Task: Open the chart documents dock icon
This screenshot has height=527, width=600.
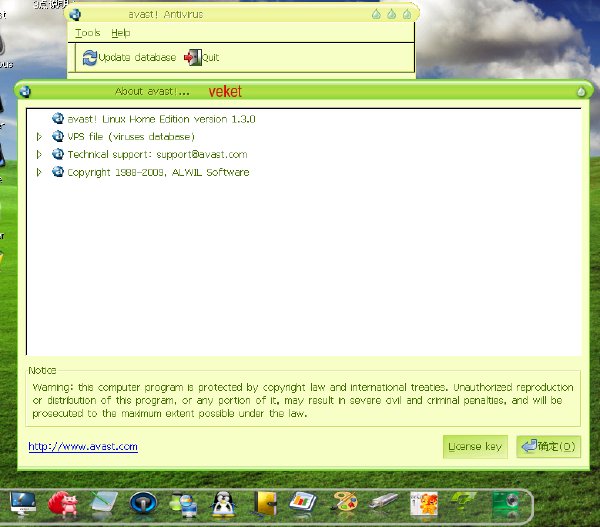Action: click(303, 503)
